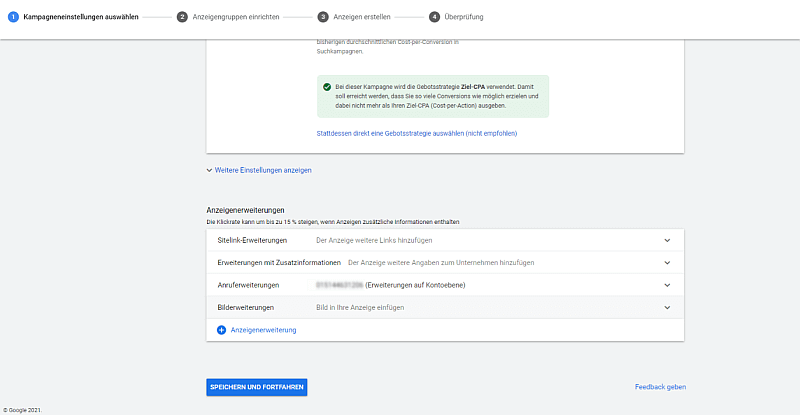Click Anzeigenerweiterung add link
This screenshot has height=415, width=800.
pos(263,330)
